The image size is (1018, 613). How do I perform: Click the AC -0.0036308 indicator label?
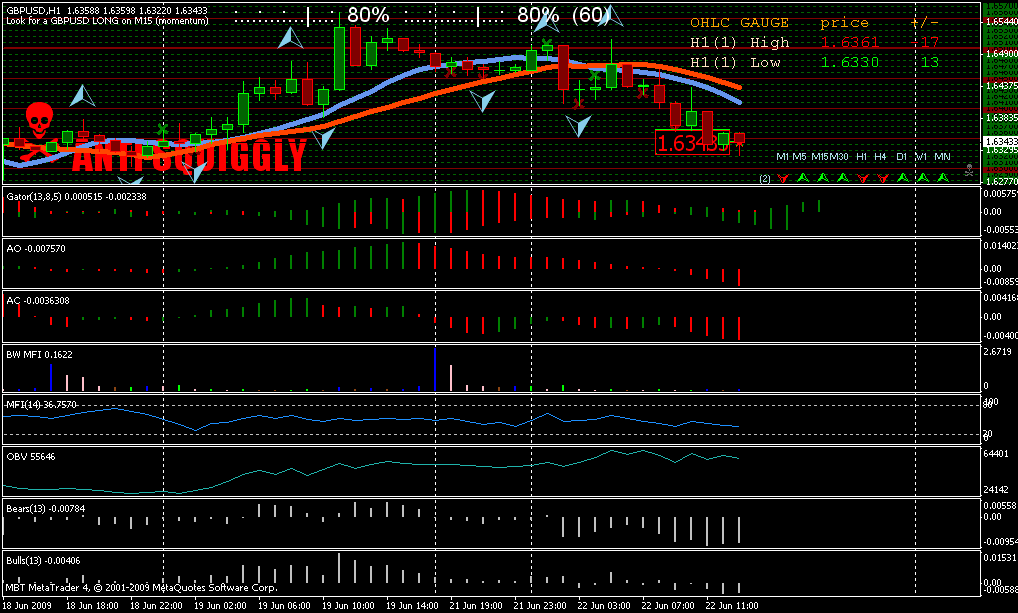38,301
